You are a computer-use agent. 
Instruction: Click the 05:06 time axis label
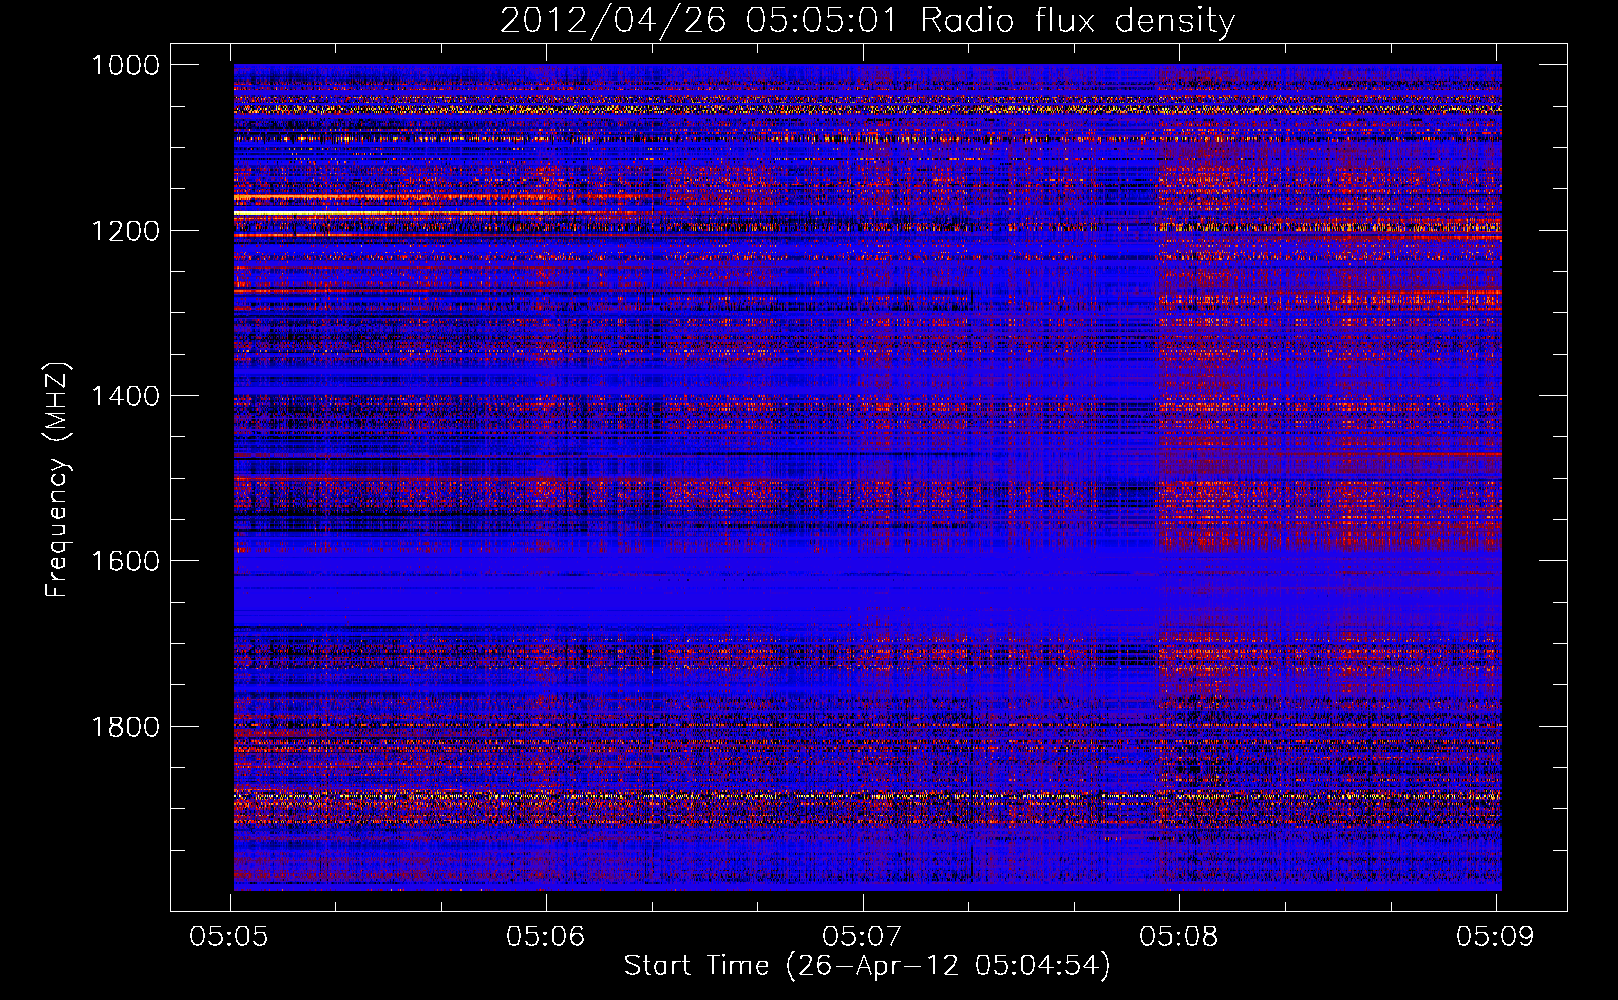546,937
